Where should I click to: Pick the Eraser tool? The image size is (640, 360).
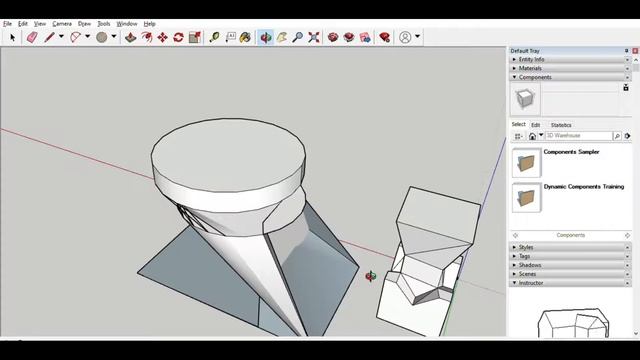(32, 38)
